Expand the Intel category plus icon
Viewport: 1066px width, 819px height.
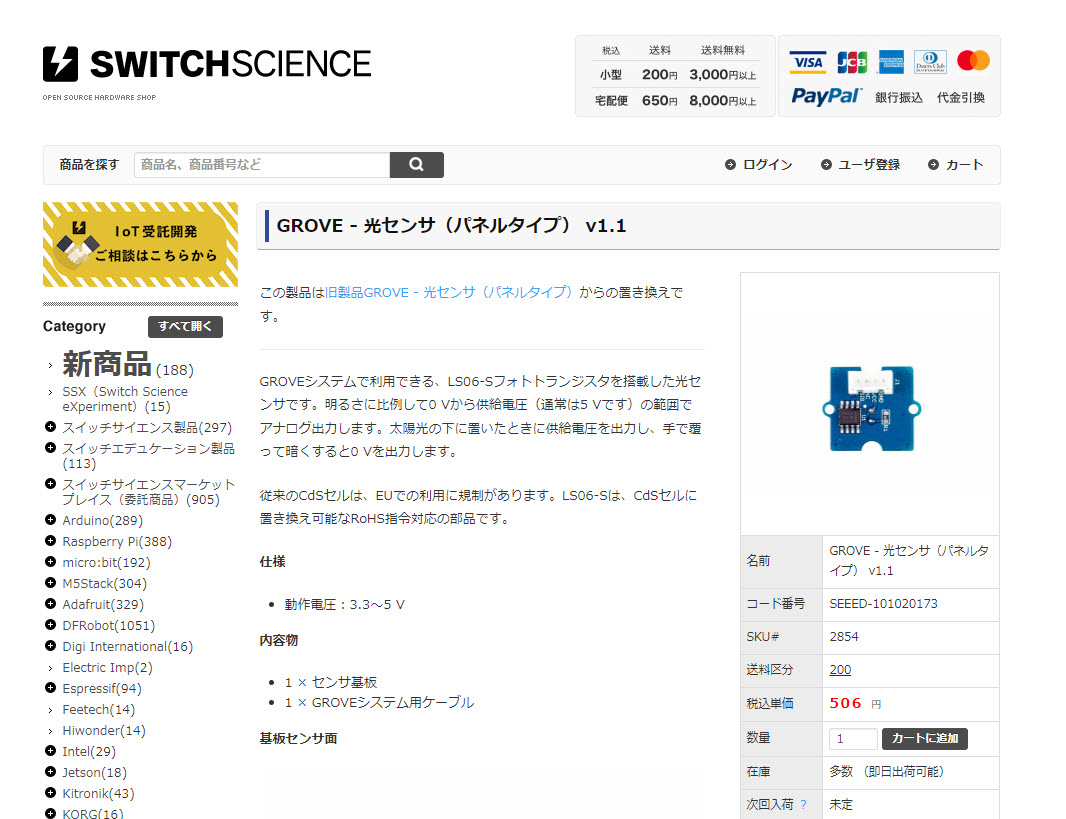coord(50,751)
